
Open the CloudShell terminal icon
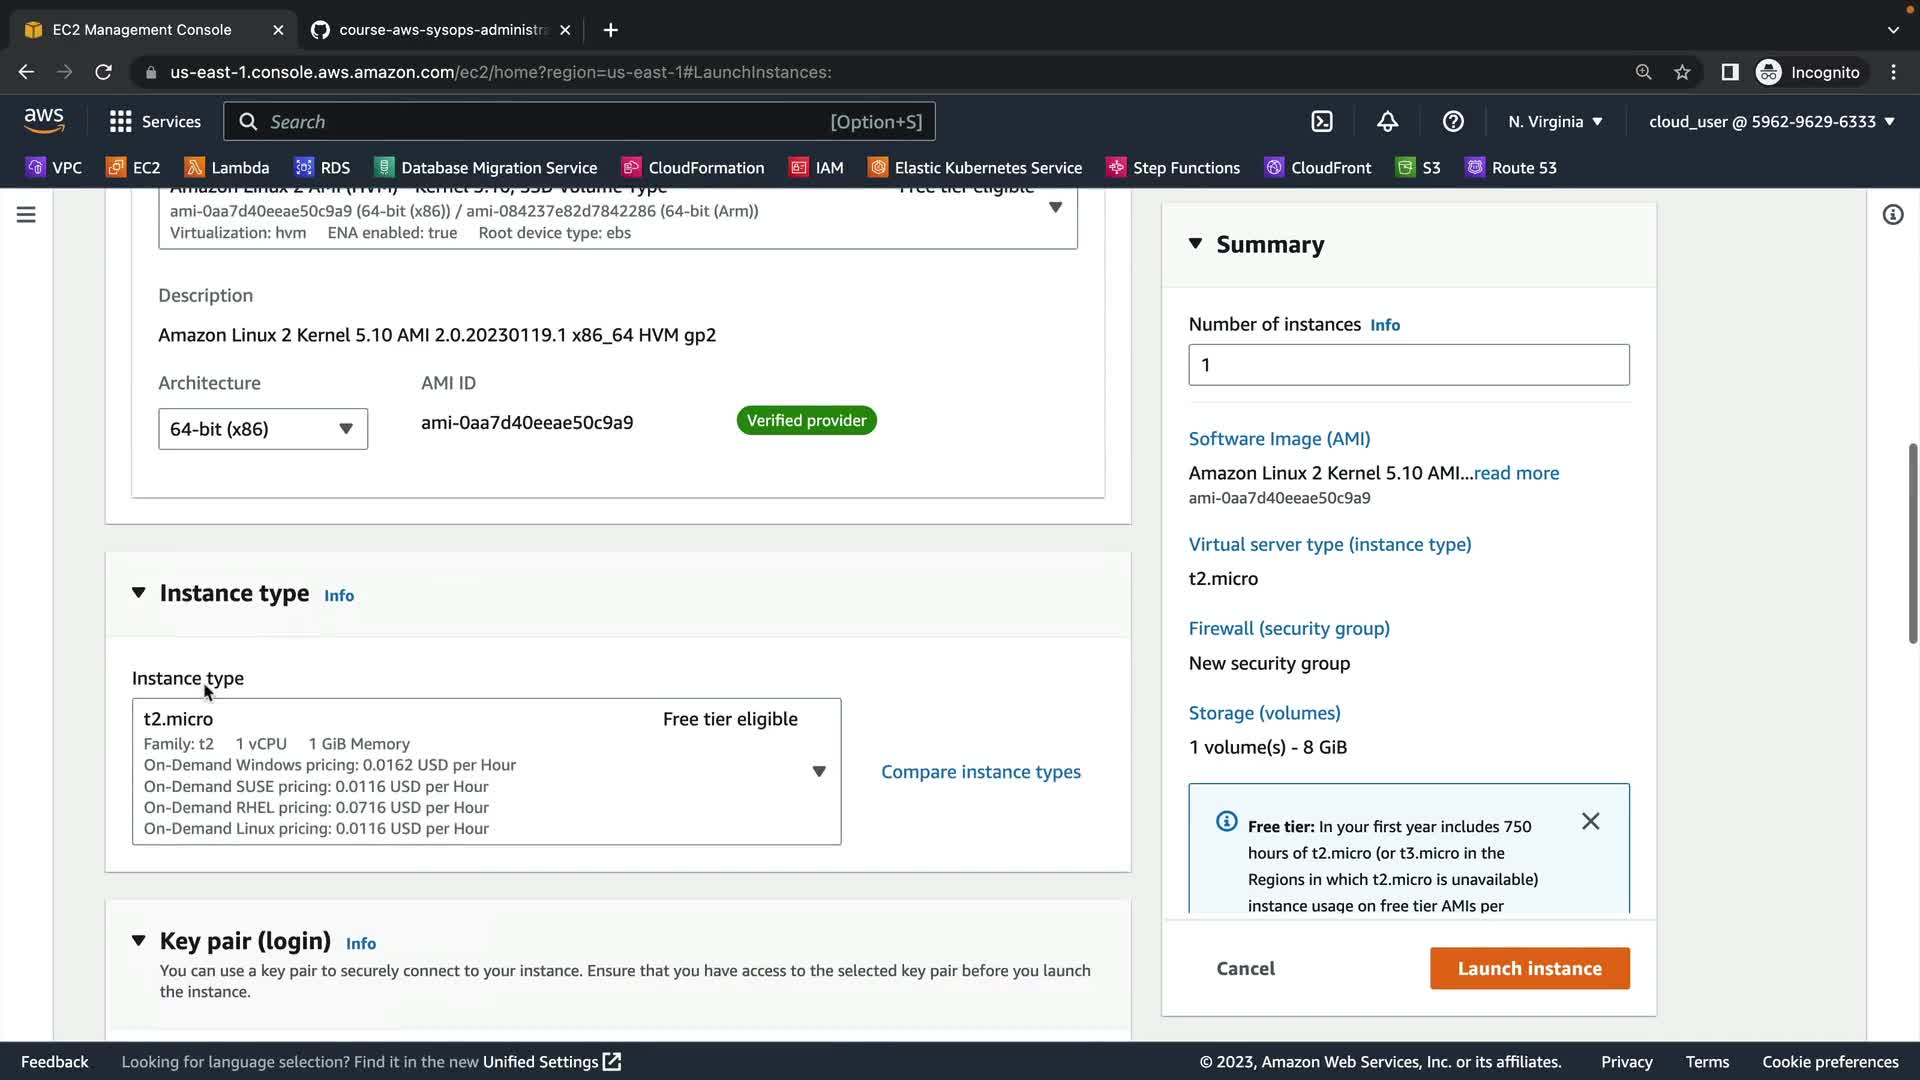(1322, 121)
